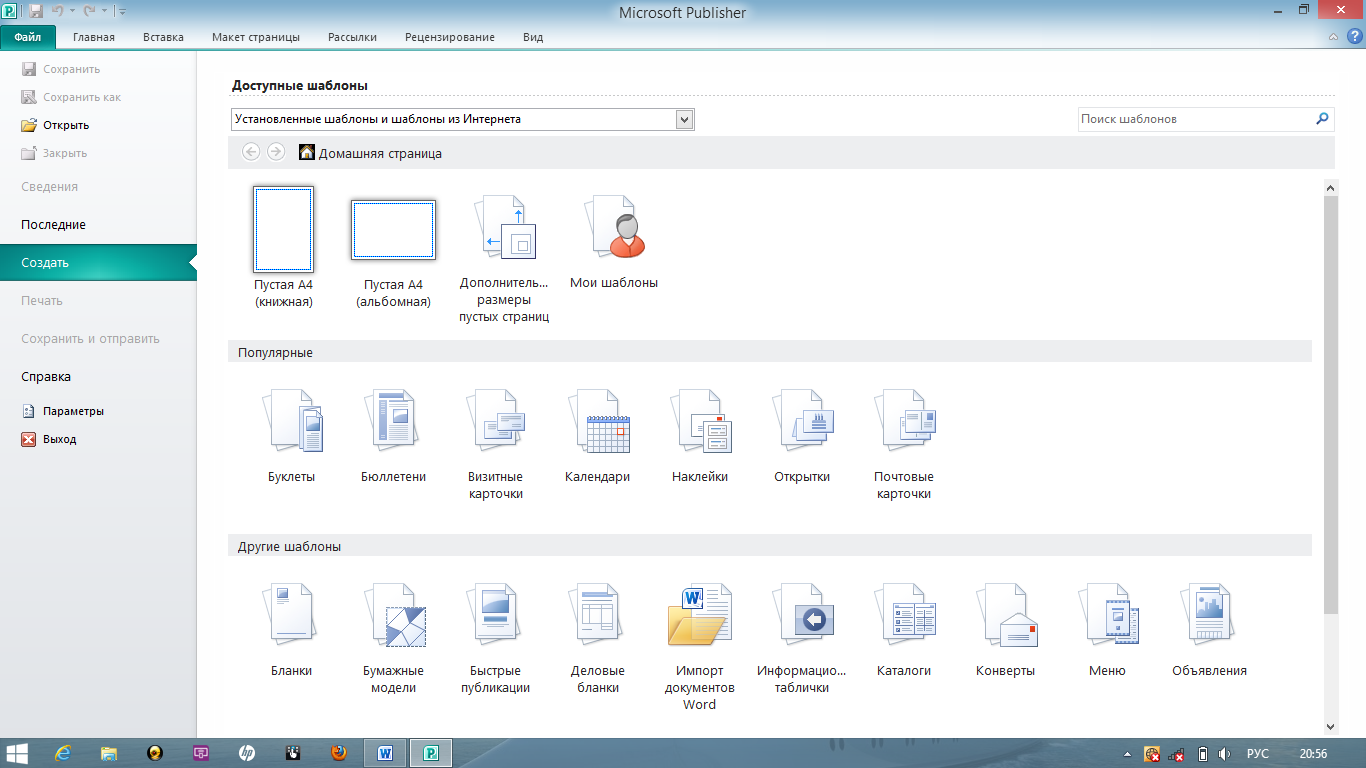Choose Почтовые карточки templates

click(904, 444)
